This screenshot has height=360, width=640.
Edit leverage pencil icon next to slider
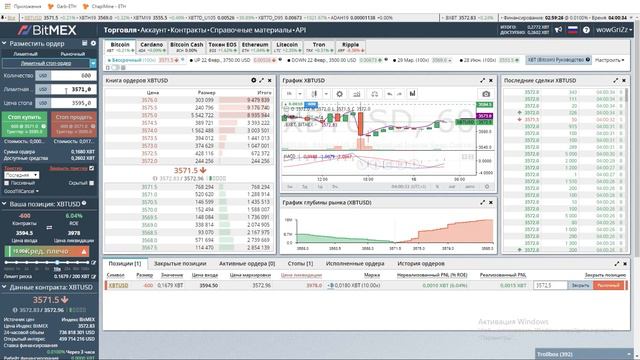coord(93,262)
